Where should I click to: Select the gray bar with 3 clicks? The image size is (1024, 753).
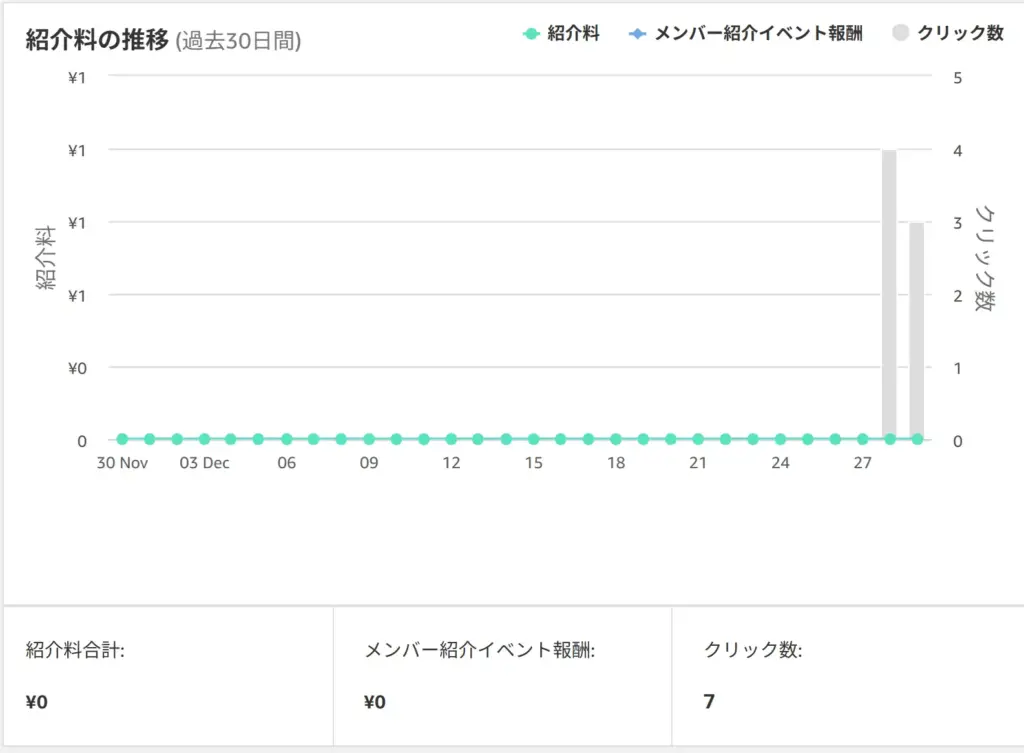916,330
